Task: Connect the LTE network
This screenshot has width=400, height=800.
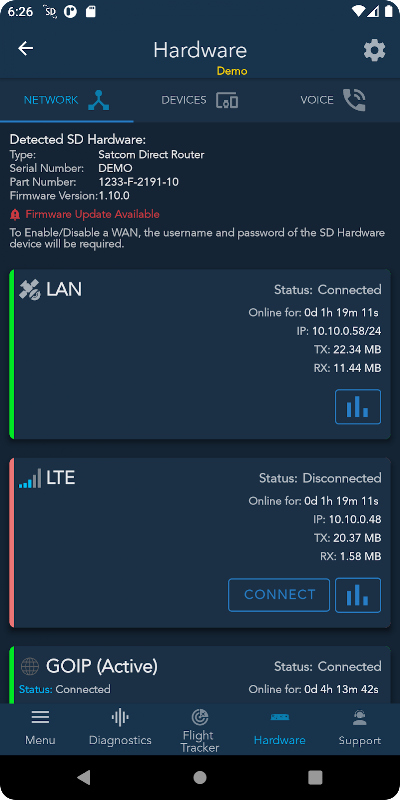Action: (279, 595)
